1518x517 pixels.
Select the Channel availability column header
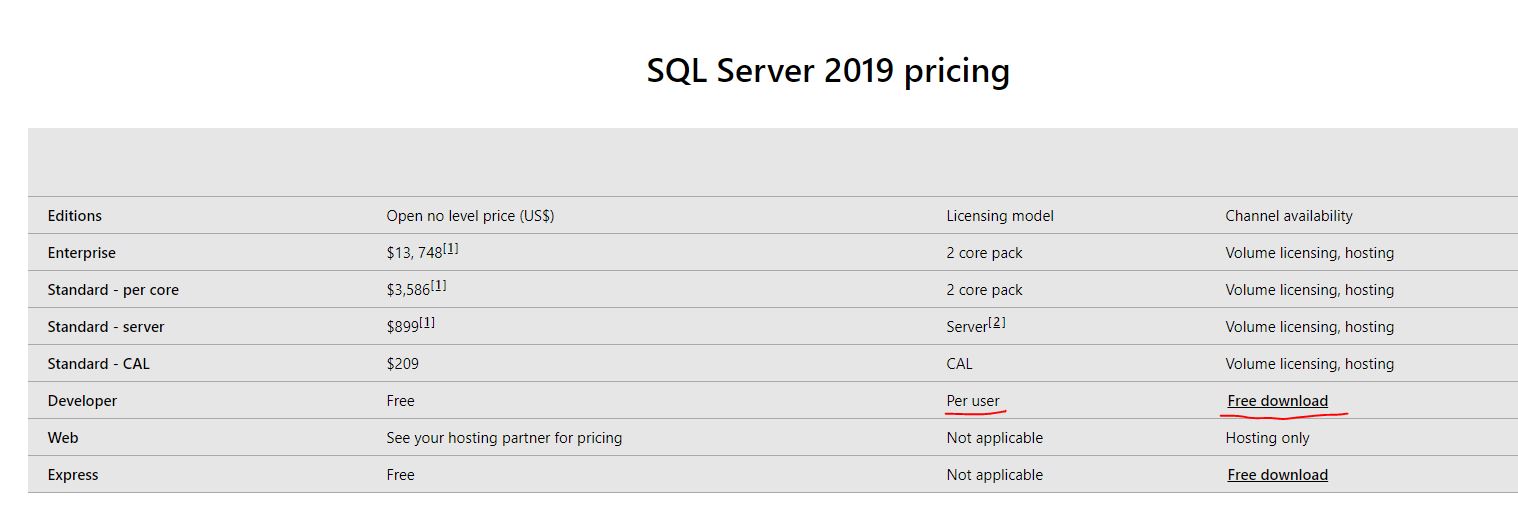1289,216
